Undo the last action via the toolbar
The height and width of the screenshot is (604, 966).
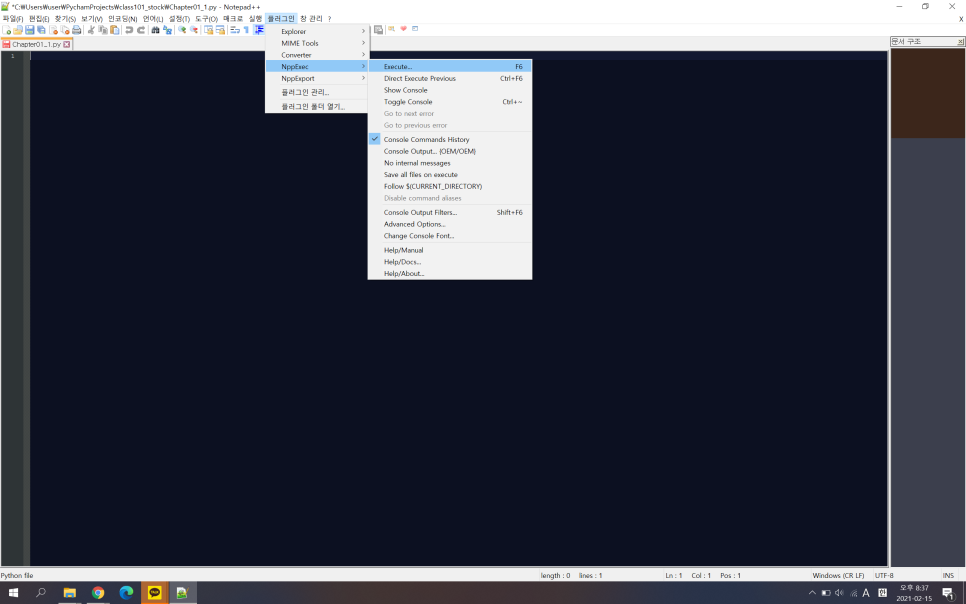[x=129, y=30]
